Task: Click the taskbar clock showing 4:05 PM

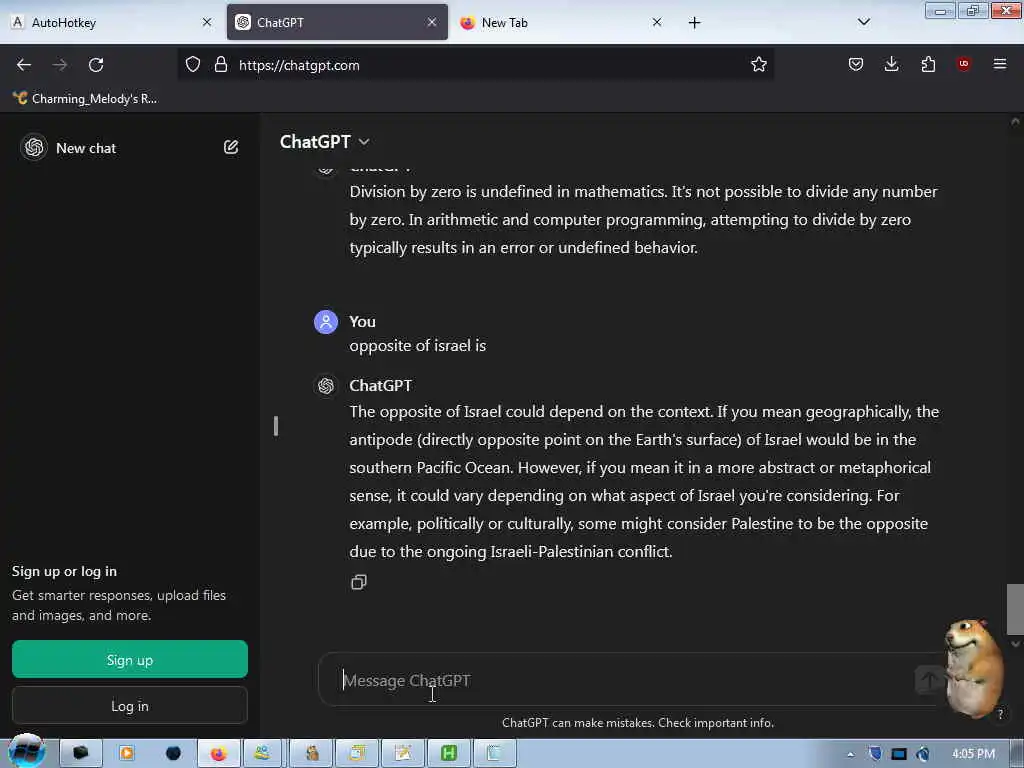Action: (973, 754)
